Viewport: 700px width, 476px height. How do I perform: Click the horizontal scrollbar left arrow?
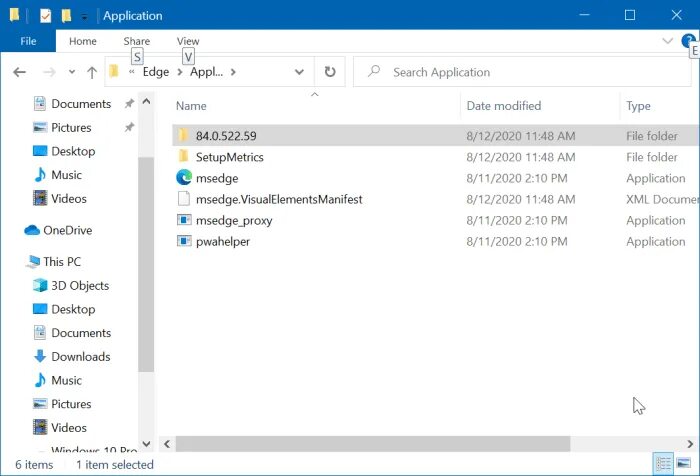pyautogui.click(x=167, y=444)
